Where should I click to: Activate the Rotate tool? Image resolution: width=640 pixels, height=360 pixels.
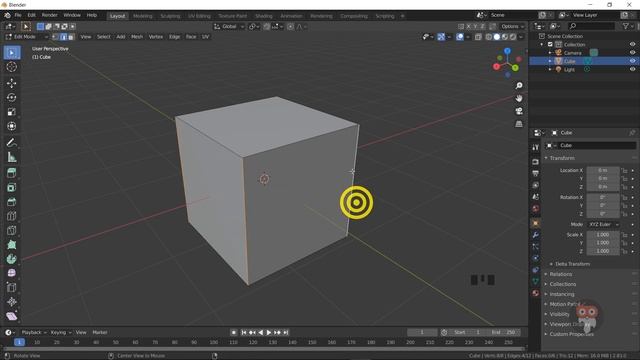point(12,98)
